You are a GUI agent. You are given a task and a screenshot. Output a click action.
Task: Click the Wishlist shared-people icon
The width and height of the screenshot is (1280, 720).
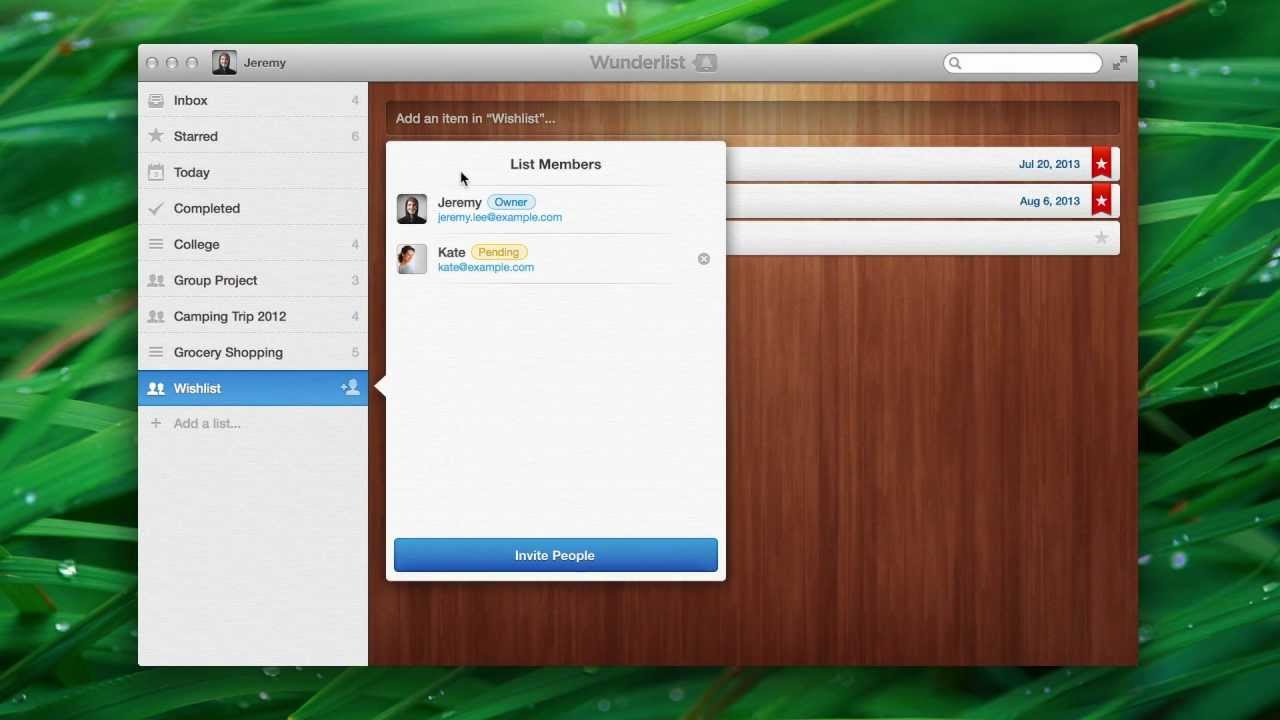coord(156,388)
